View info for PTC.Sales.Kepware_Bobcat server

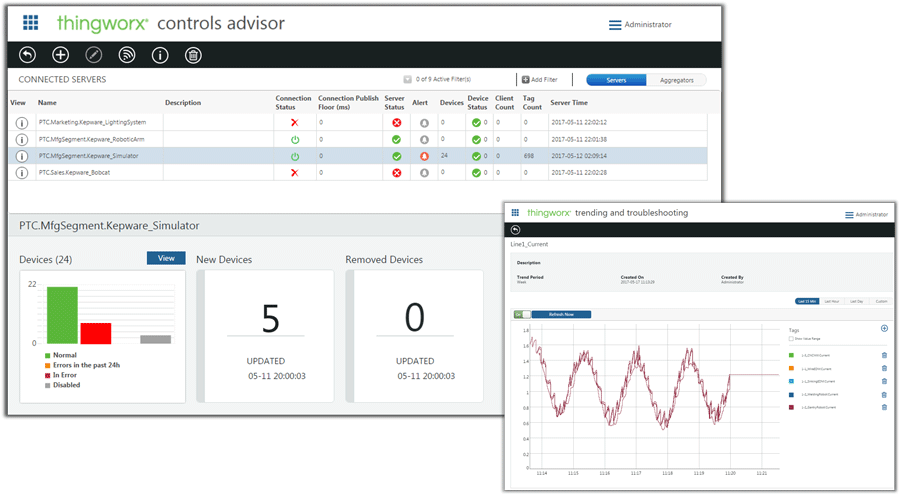(x=21, y=173)
